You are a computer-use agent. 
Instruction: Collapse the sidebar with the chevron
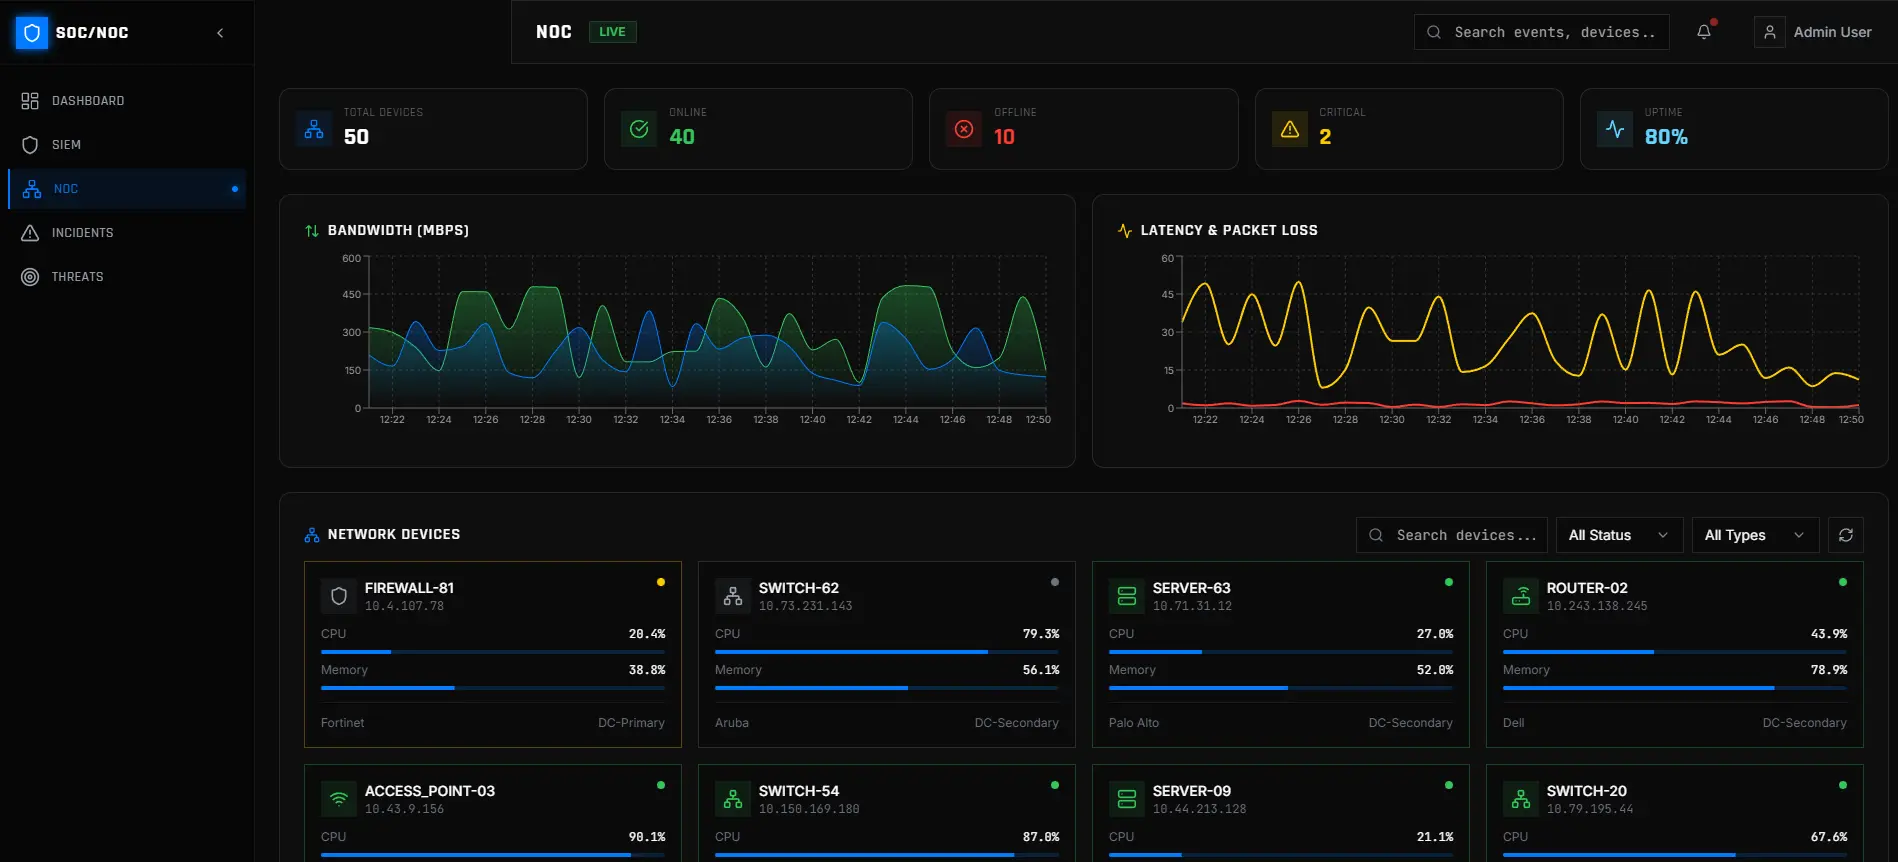[220, 33]
